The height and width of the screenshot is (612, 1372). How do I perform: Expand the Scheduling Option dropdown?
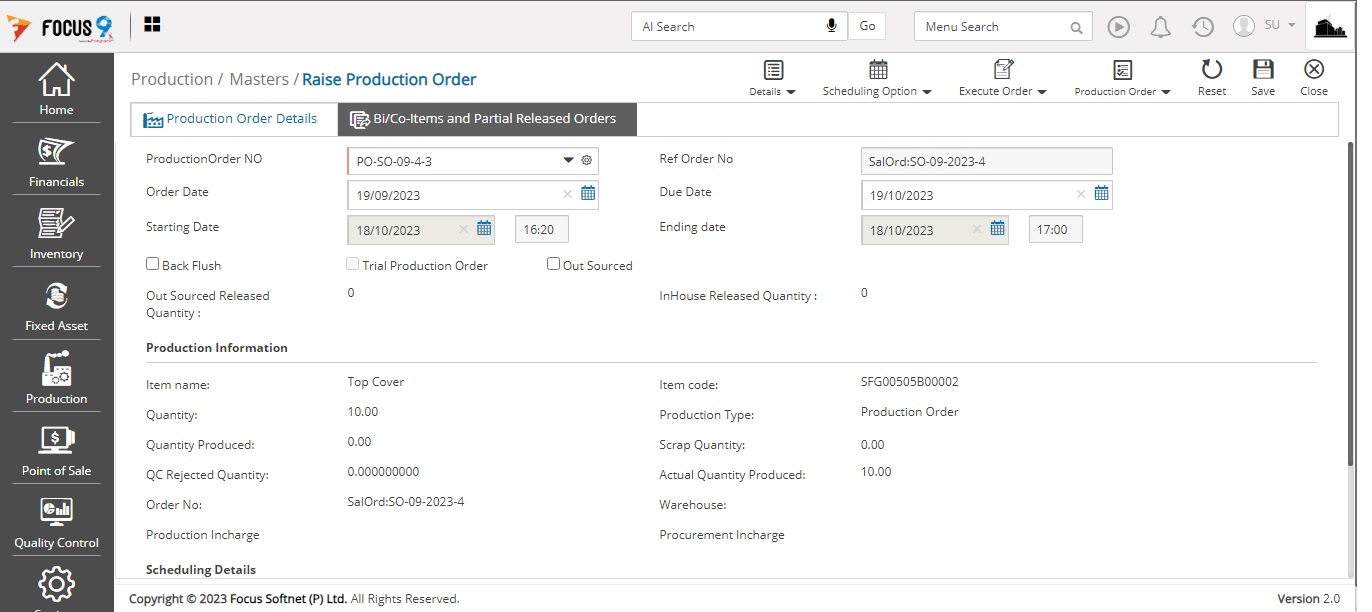(877, 78)
